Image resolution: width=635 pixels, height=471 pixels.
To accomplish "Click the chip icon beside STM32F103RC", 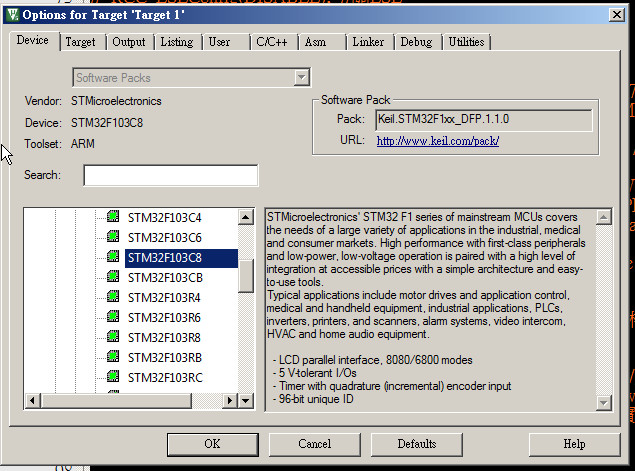I will point(113,376).
